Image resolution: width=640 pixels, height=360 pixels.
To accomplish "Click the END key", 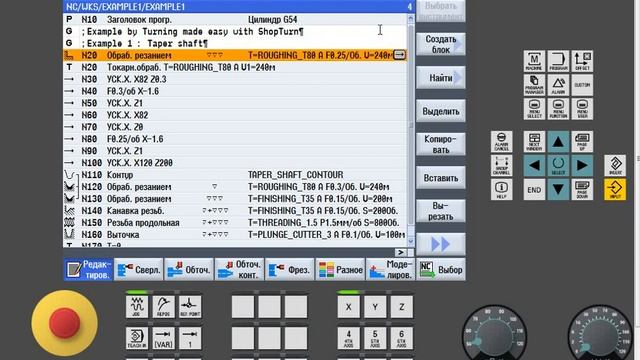I will (x=534, y=190).
